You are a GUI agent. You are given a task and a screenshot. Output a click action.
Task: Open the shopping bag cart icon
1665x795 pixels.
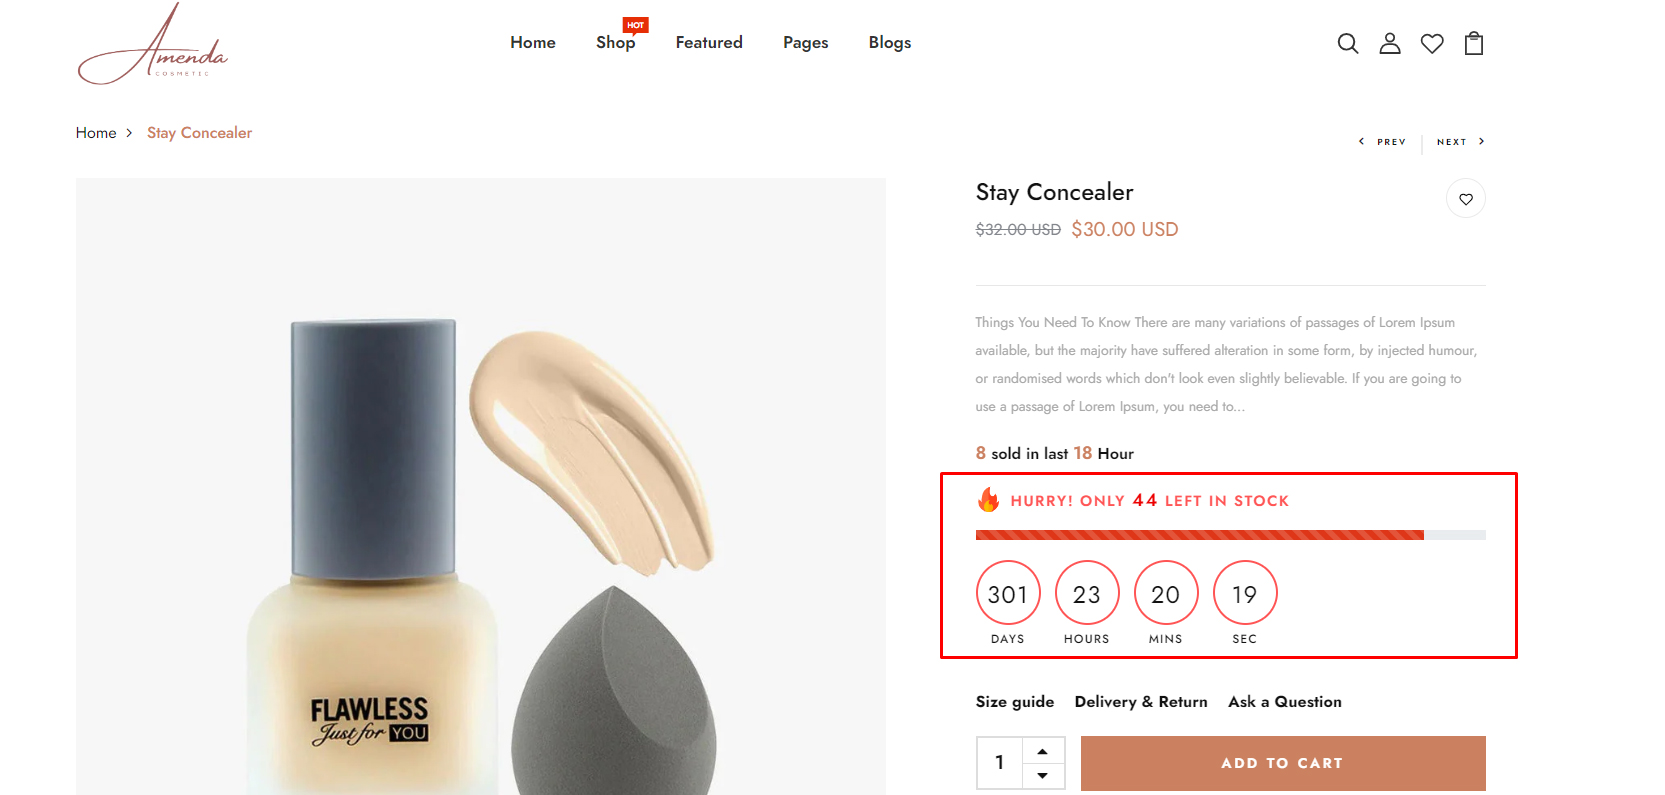(1474, 43)
